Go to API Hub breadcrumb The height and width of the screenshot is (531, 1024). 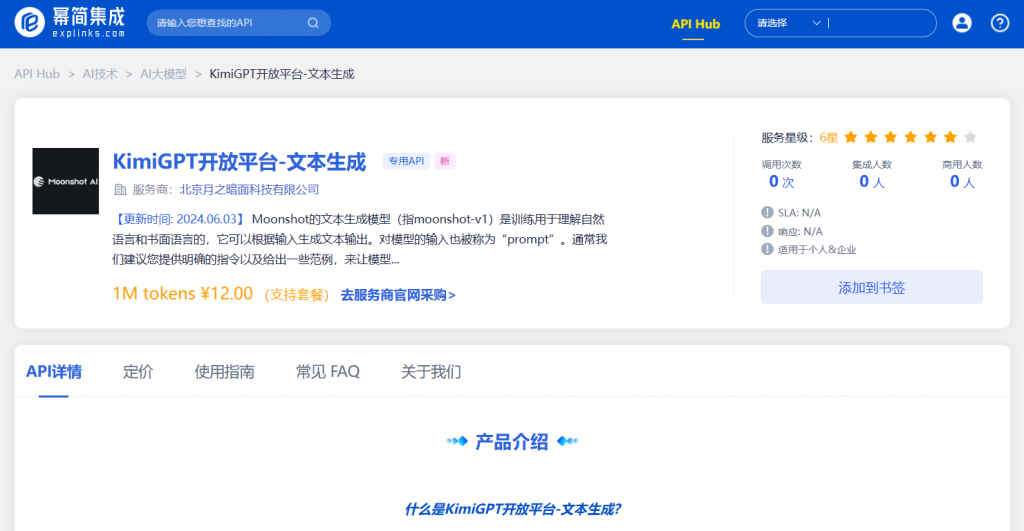pyautogui.click(x=37, y=74)
